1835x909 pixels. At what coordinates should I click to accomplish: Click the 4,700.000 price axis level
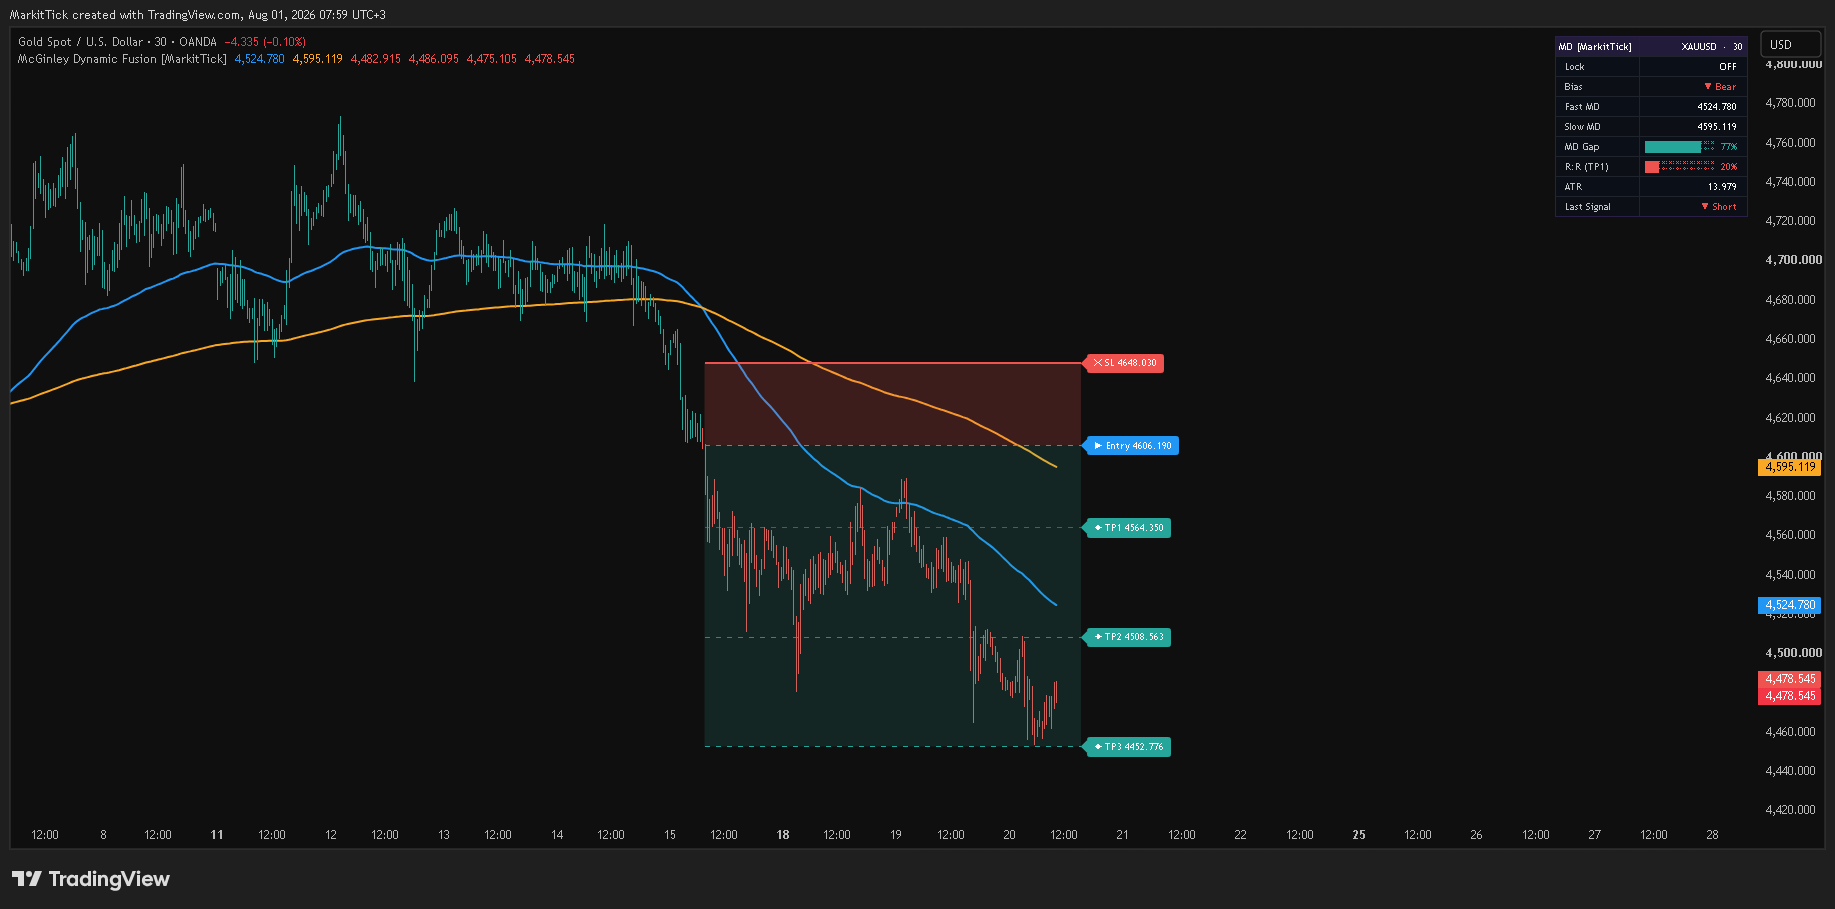[1793, 260]
